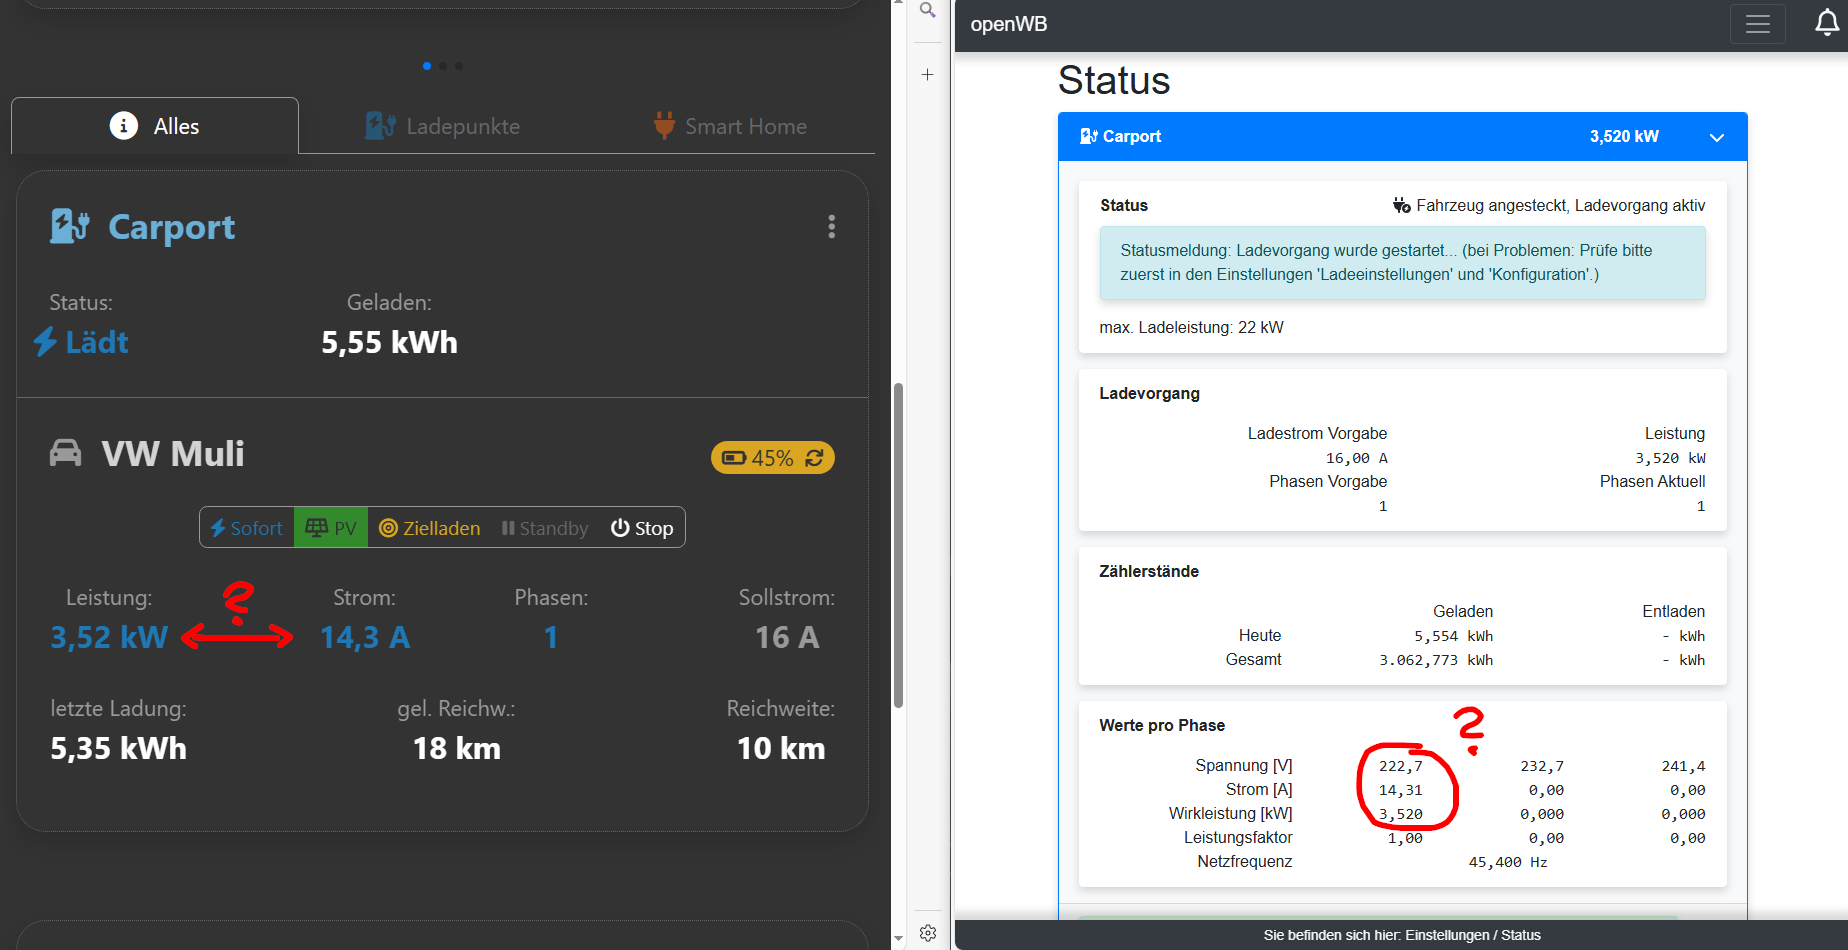1848x950 pixels.
Task: Refresh the VW Muli battery state
Action: click(815, 457)
